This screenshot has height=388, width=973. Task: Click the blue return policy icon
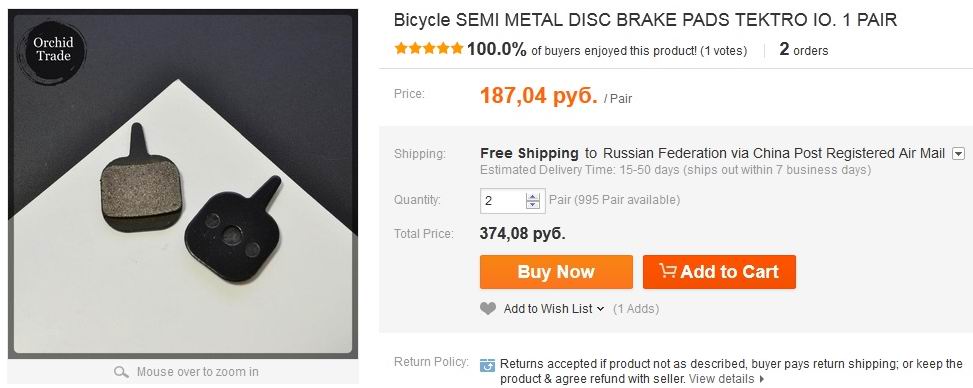coord(488,365)
